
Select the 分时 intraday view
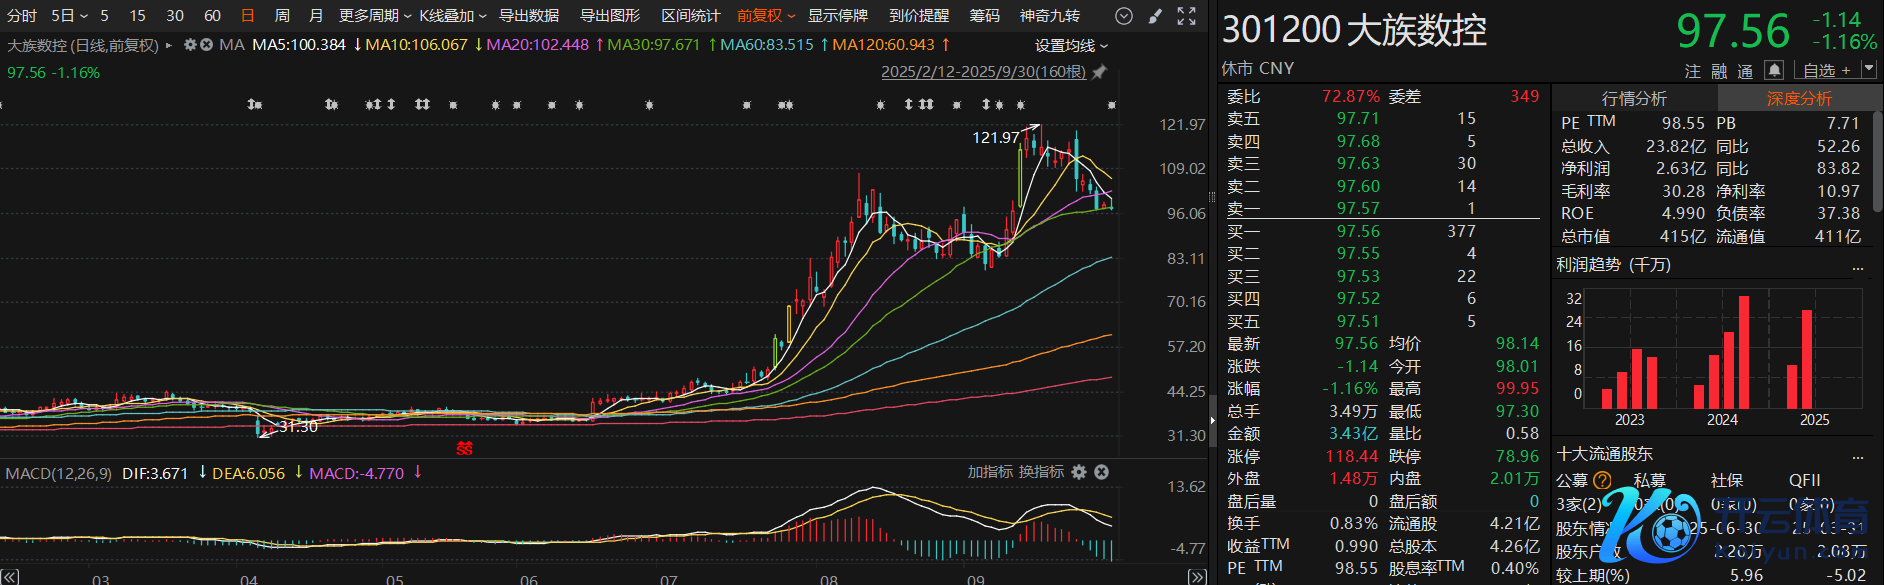[x=21, y=16]
